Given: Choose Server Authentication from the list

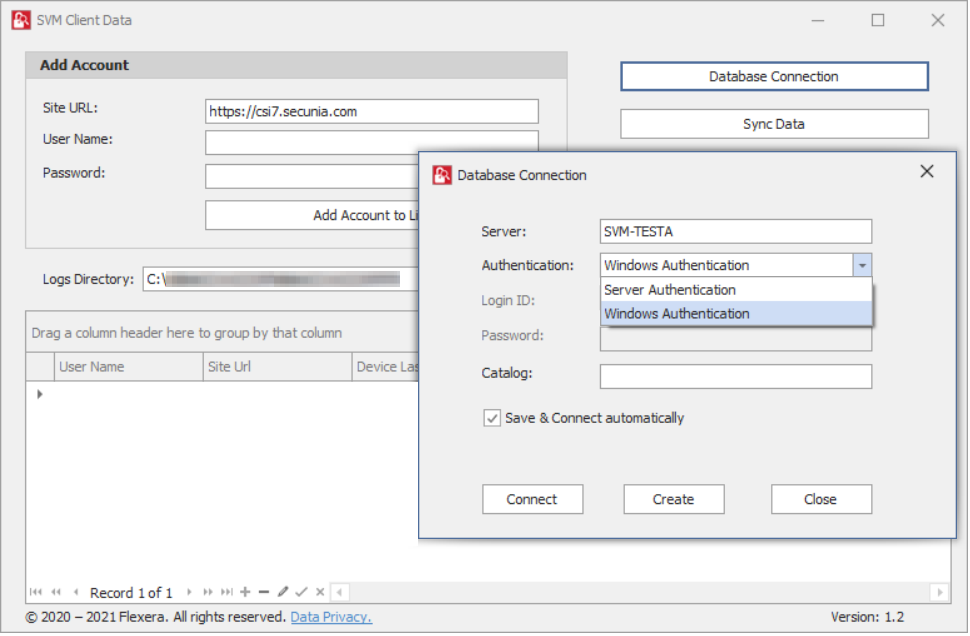Looking at the screenshot, I should tap(670, 290).
